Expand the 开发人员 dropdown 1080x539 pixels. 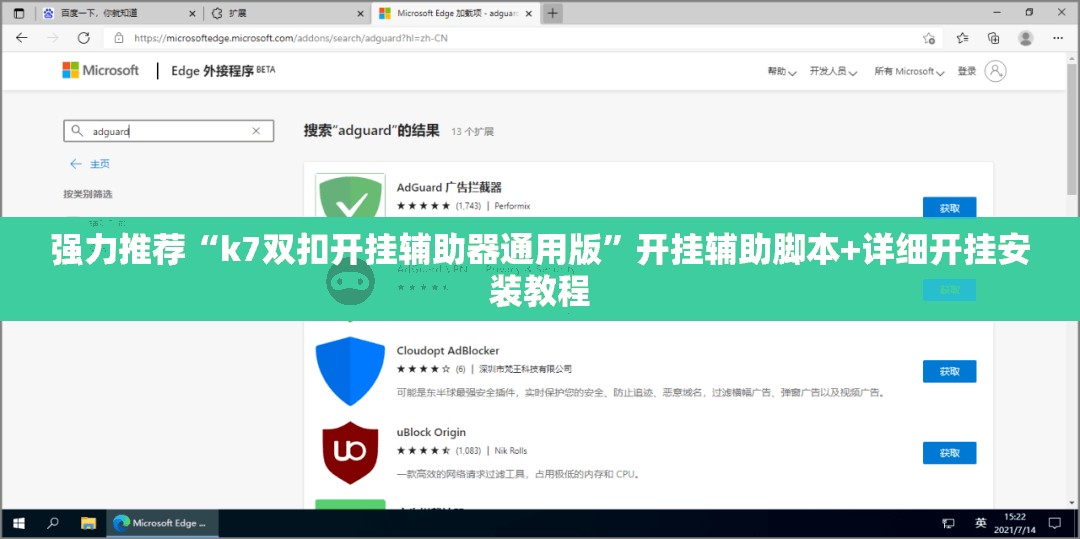tap(833, 71)
